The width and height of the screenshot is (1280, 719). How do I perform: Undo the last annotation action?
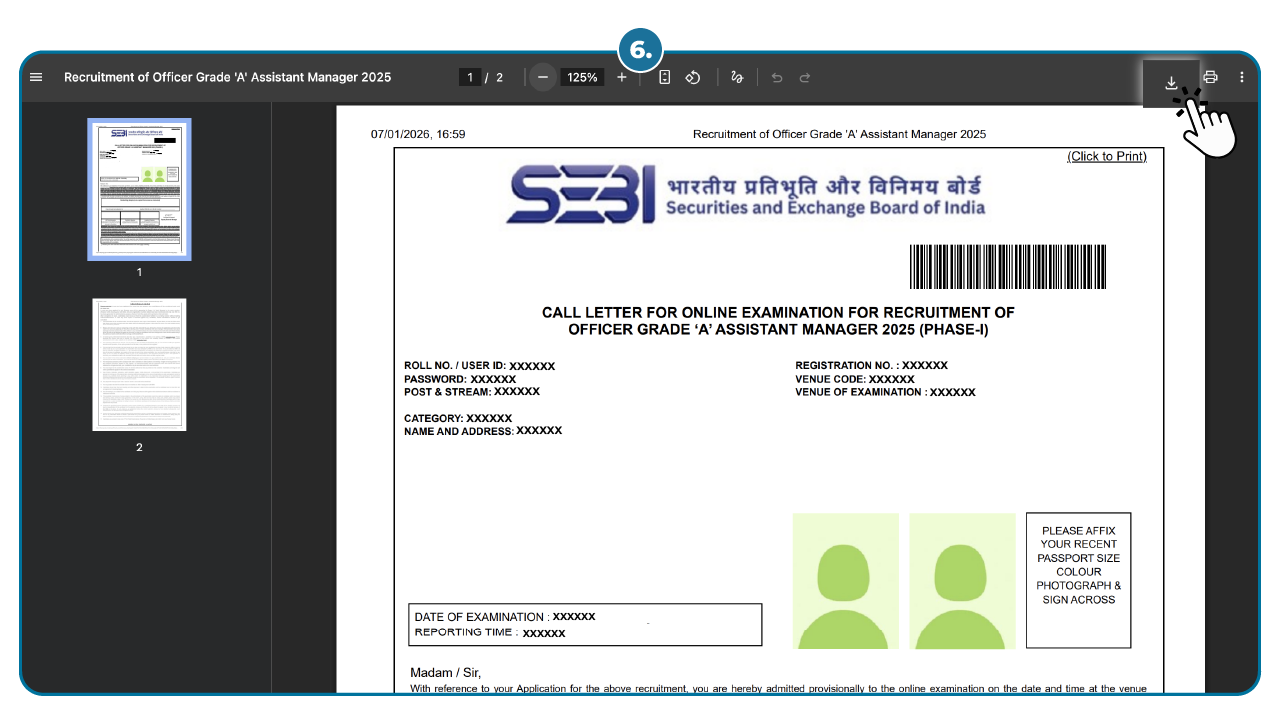pos(777,77)
